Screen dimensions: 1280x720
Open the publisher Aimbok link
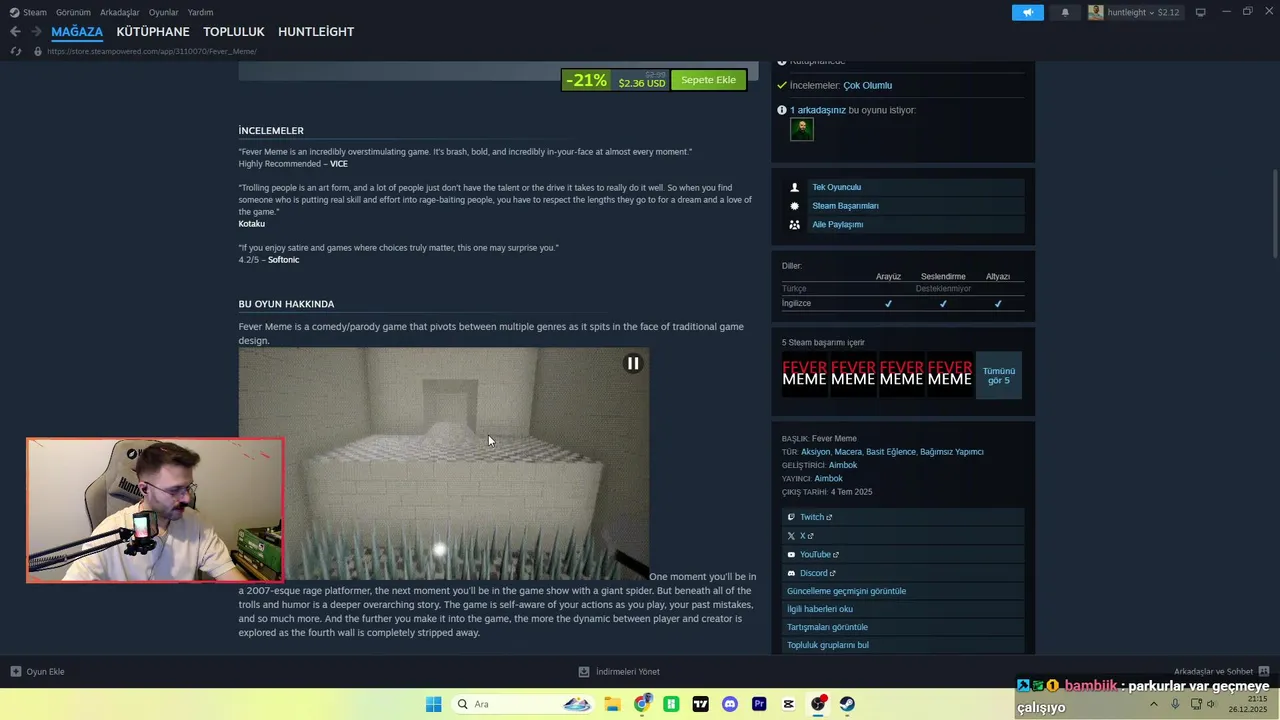coord(828,478)
